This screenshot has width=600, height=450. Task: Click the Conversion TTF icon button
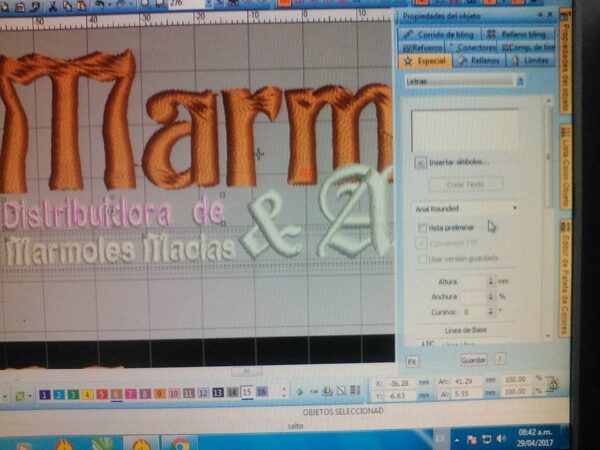(421, 243)
